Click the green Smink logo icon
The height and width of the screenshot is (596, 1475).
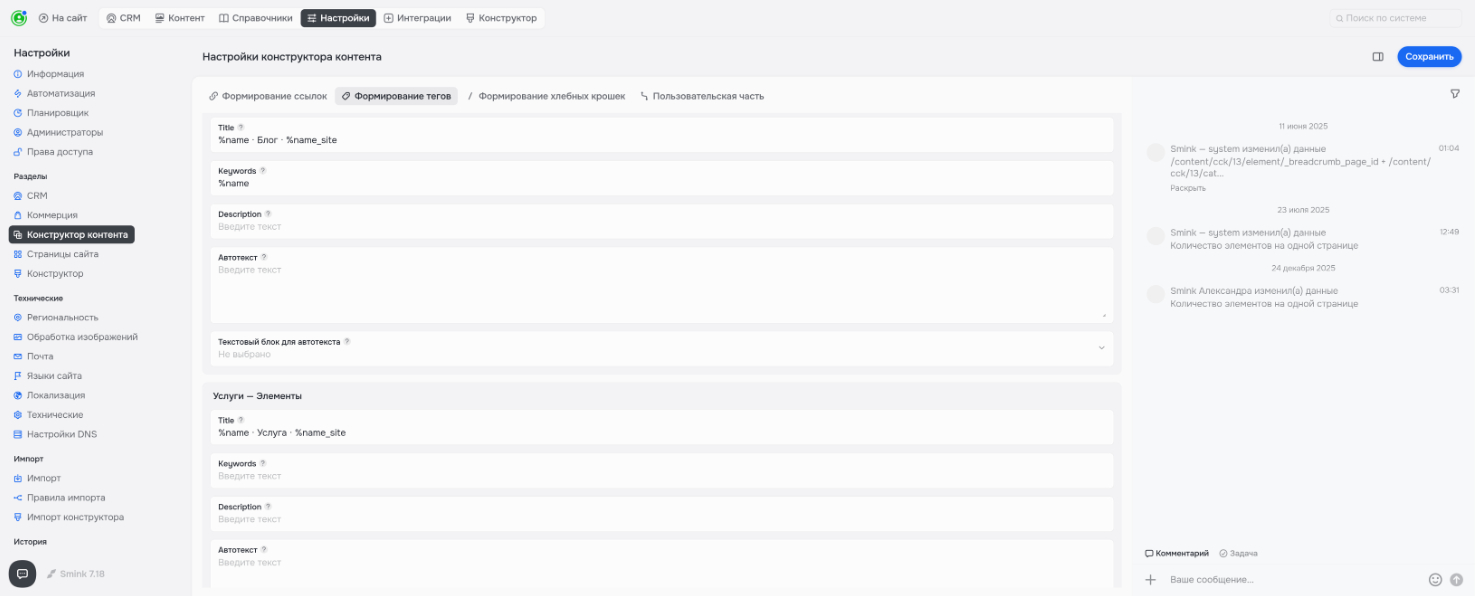pos(18,18)
